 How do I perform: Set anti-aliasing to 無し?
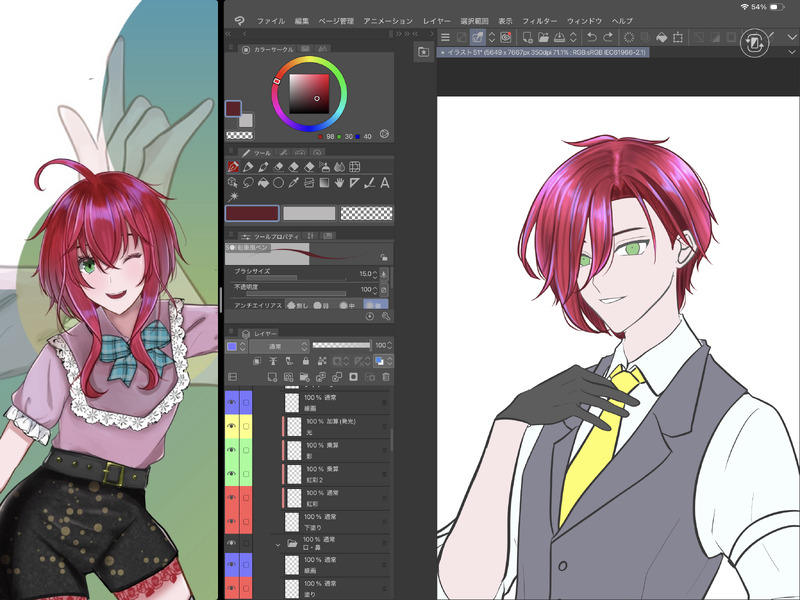click(x=298, y=305)
